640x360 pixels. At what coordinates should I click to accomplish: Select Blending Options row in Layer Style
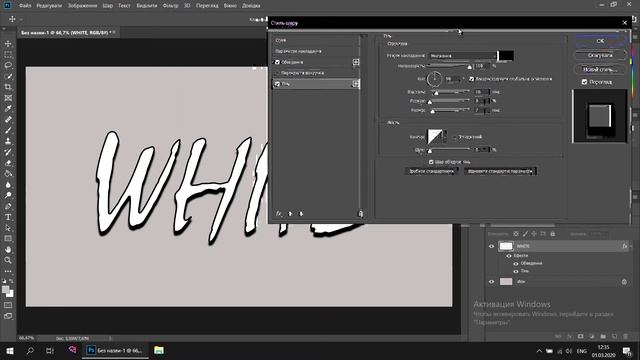316,51
